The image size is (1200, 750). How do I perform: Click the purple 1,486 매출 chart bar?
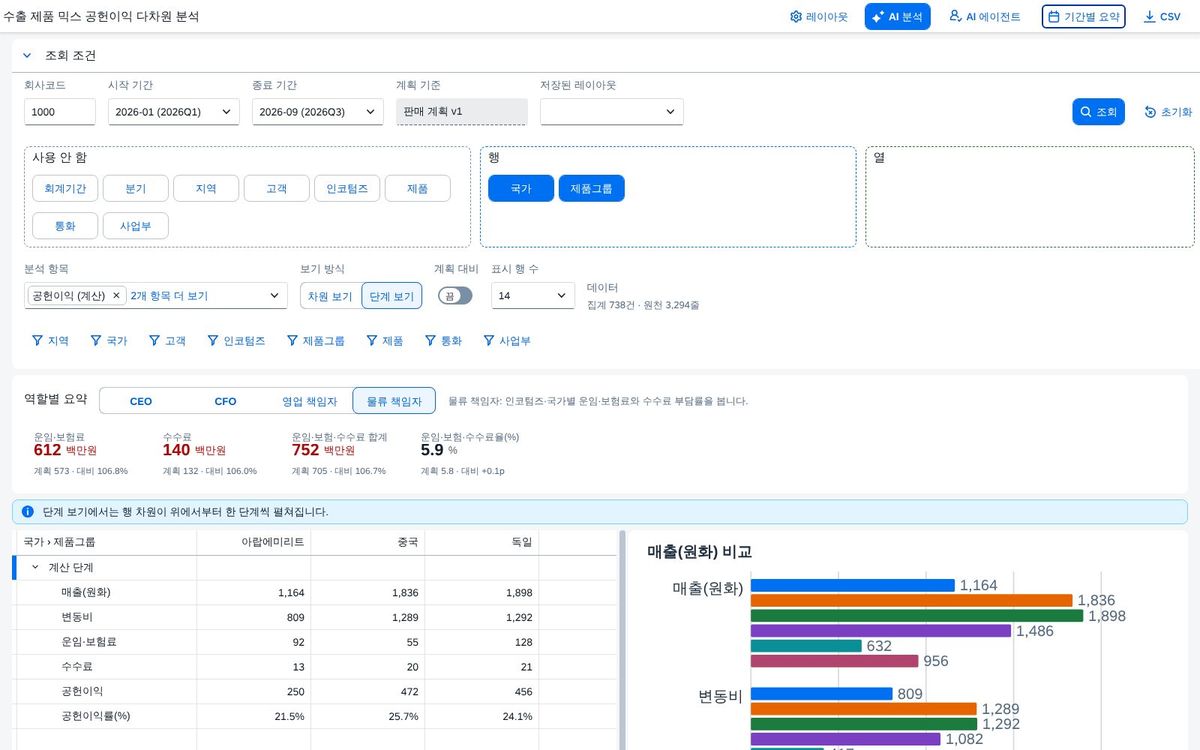[881, 631]
